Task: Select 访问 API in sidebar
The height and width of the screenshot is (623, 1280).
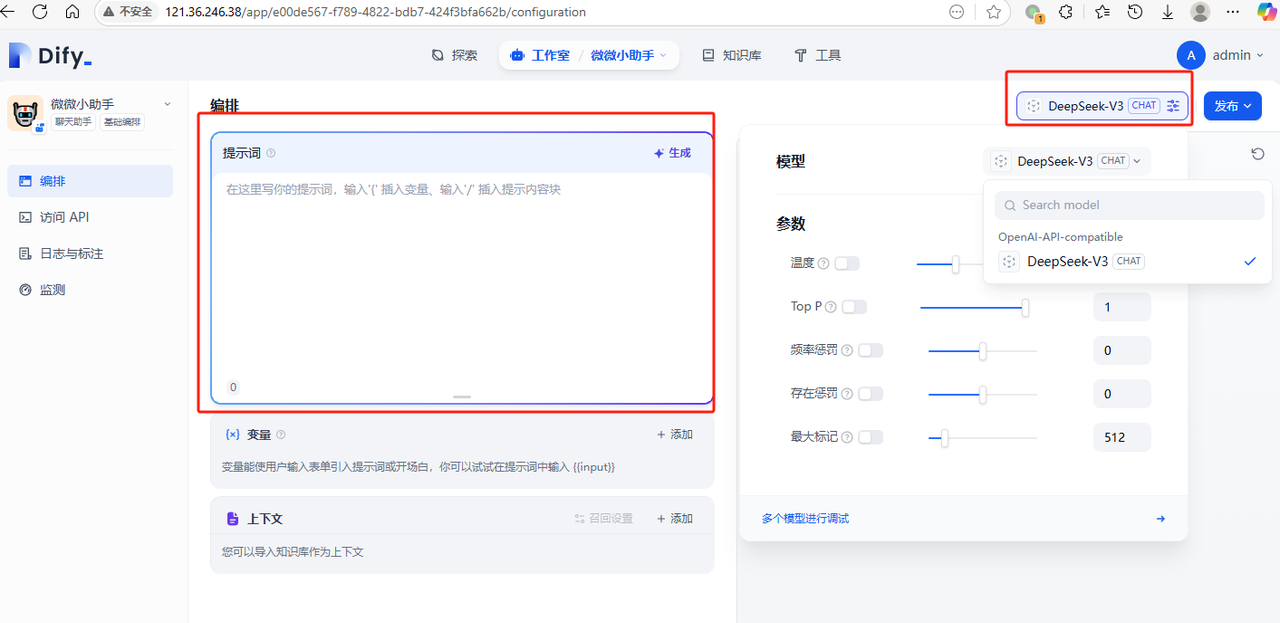Action: (64, 217)
